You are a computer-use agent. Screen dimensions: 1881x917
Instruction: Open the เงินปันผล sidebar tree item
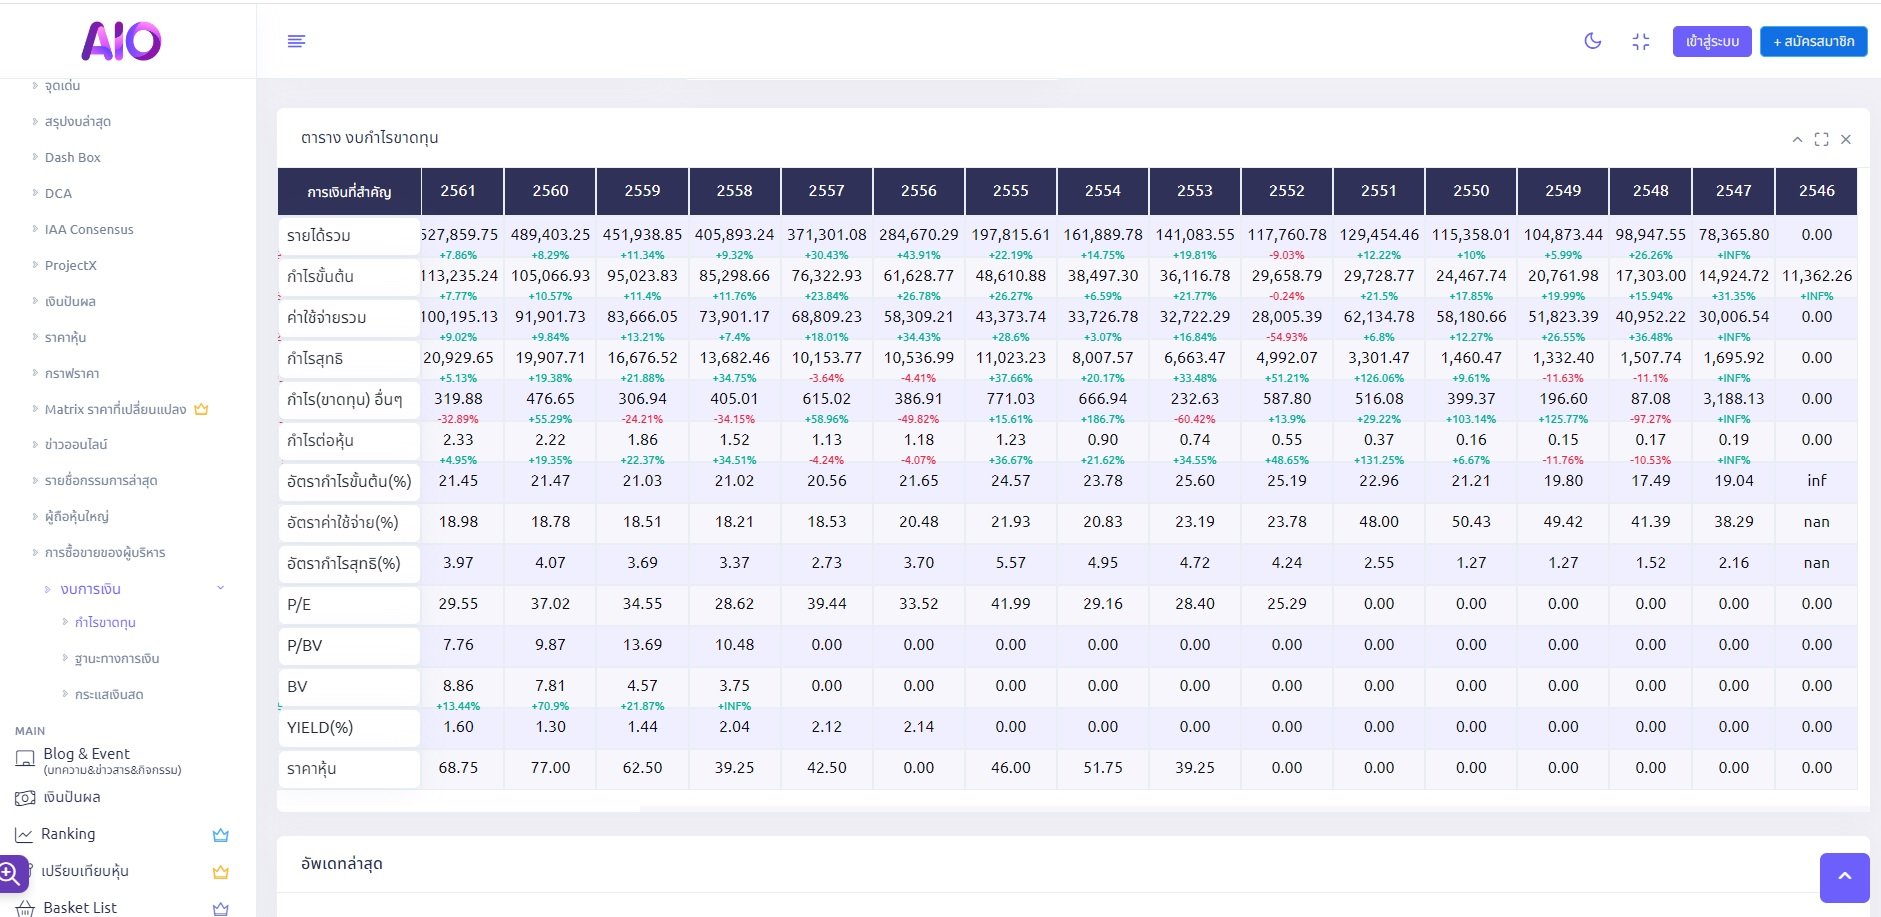70,301
